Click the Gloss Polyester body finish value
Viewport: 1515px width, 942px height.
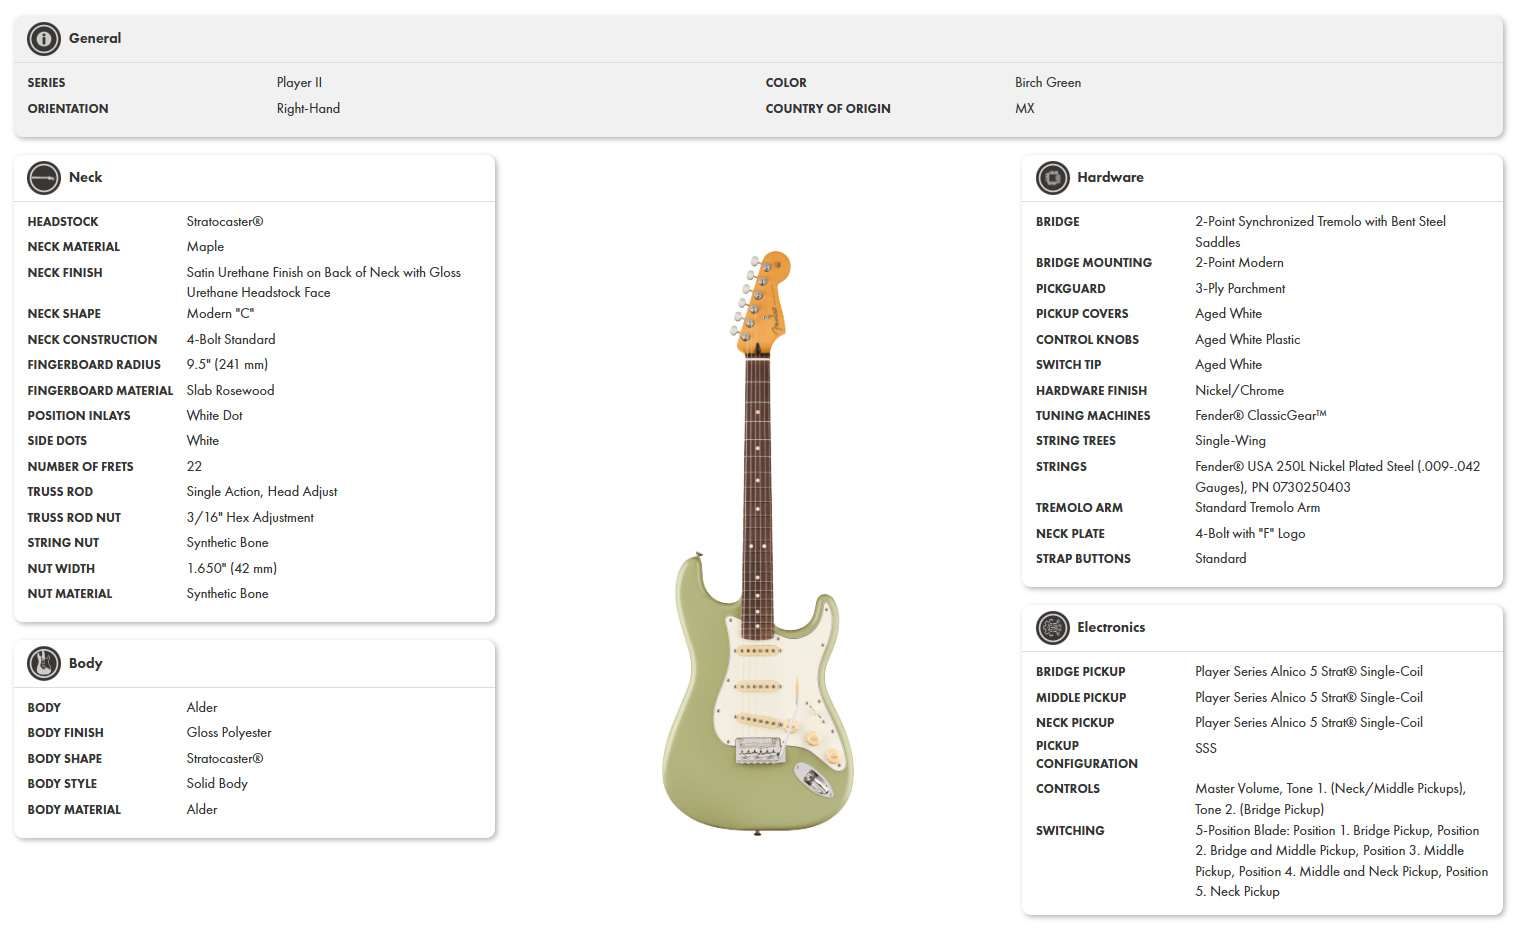pos(229,733)
